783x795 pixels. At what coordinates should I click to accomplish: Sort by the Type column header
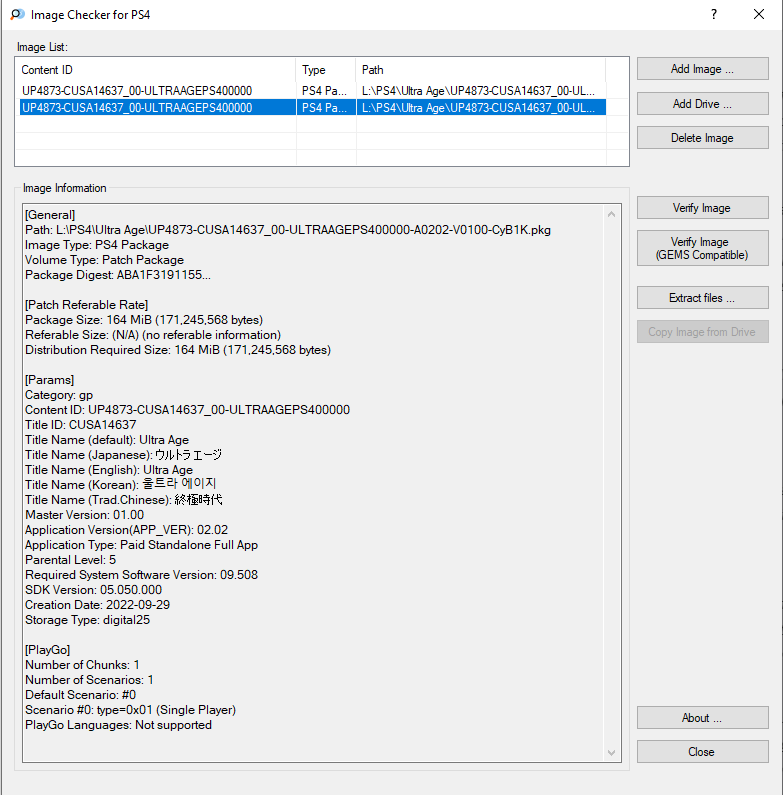tap(326, 70)
